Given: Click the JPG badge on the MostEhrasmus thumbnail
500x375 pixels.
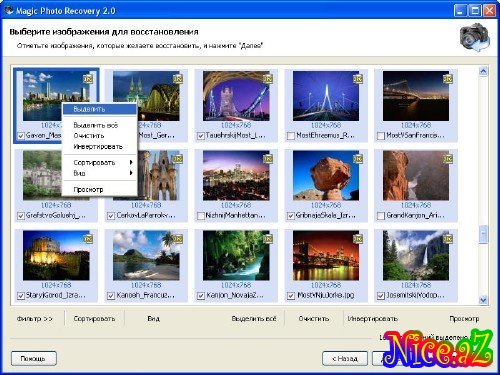Looking at the screenshot, I should pyautogui.click(x=358, y=79).
